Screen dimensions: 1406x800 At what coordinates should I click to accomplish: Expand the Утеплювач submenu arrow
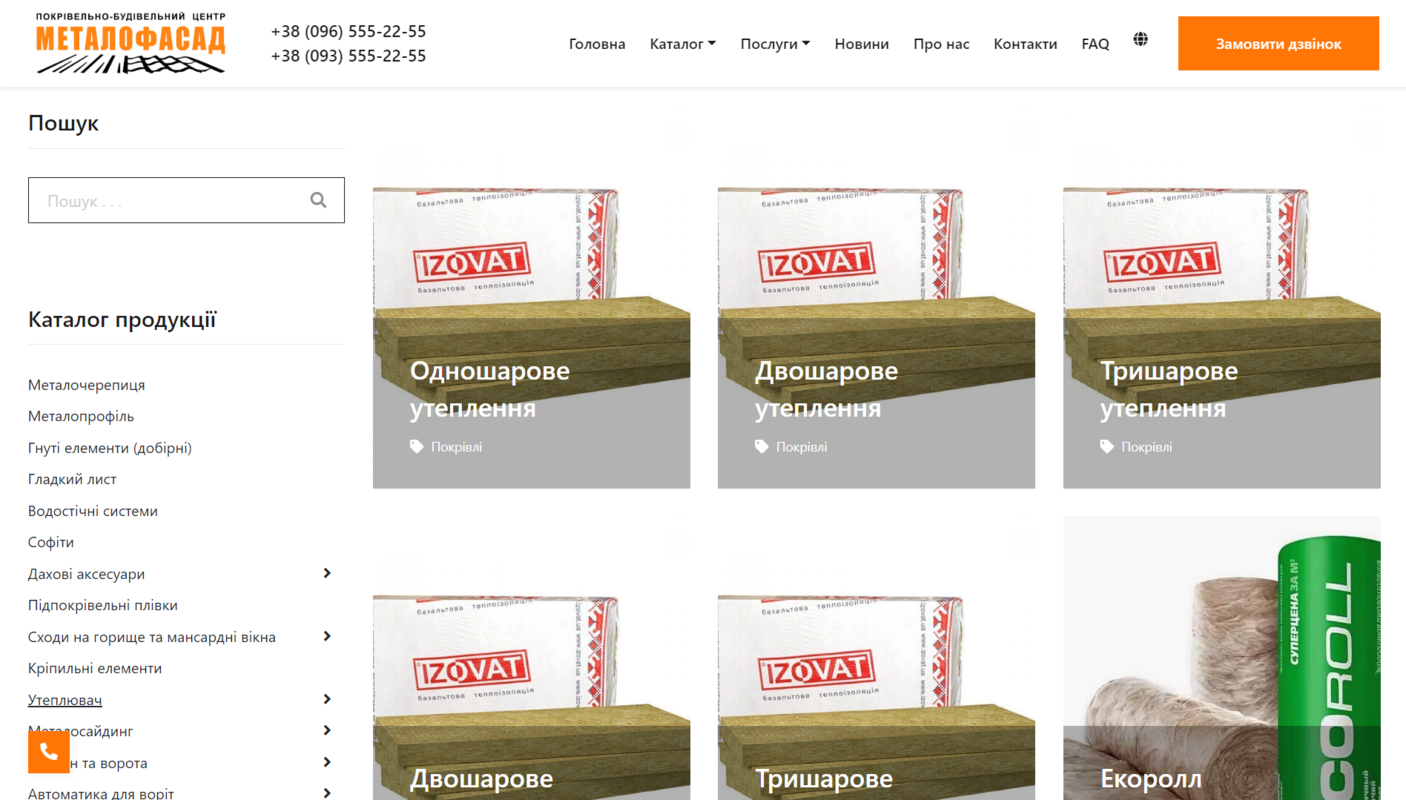327,699
